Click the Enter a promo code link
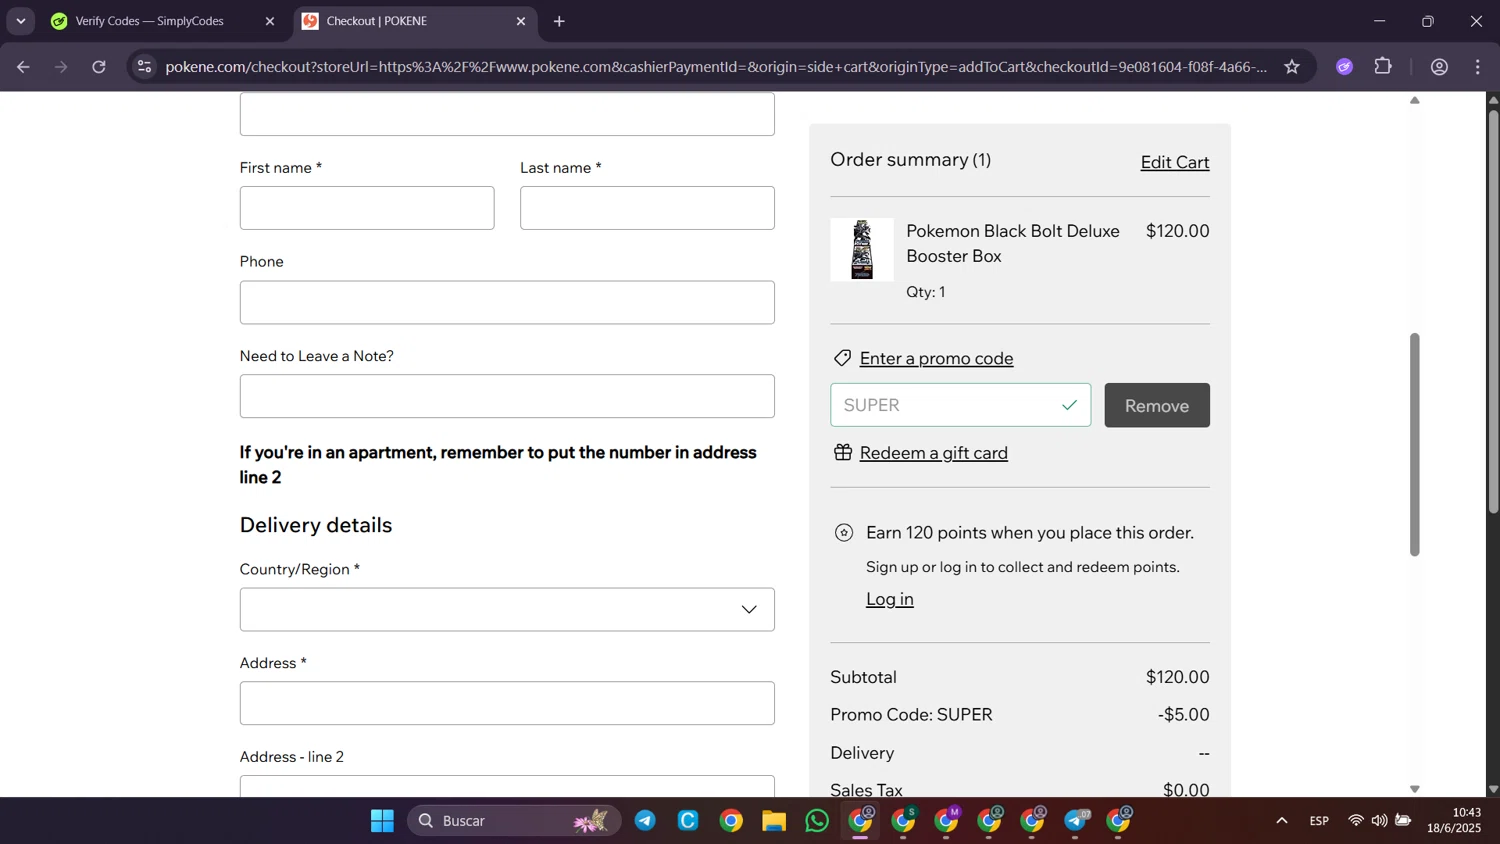 point(936,358)
